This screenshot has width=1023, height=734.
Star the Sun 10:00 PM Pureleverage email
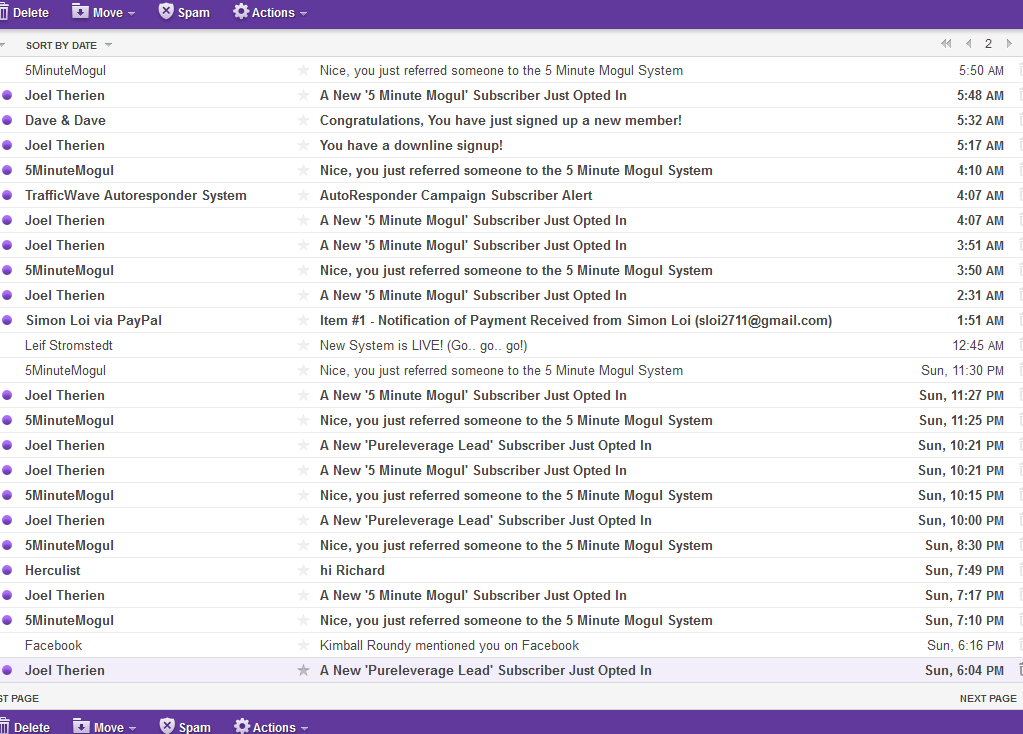[x=303, y=521]
